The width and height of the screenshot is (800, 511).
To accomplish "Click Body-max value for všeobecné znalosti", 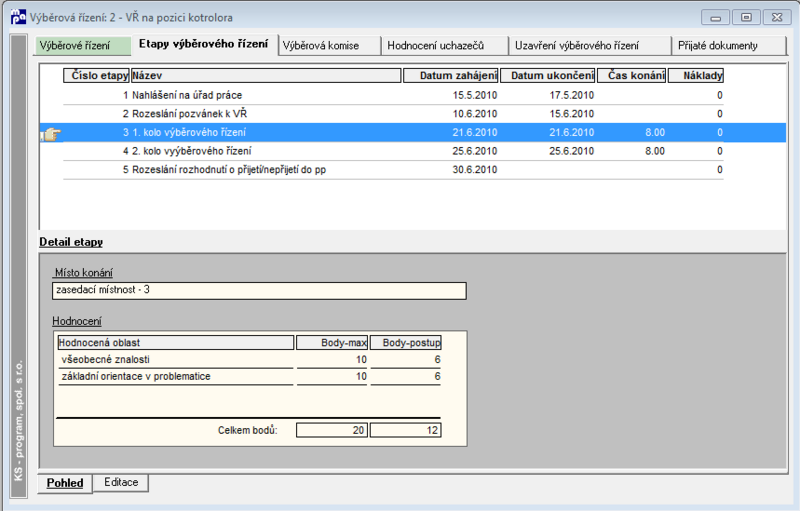I will point(361,360).
